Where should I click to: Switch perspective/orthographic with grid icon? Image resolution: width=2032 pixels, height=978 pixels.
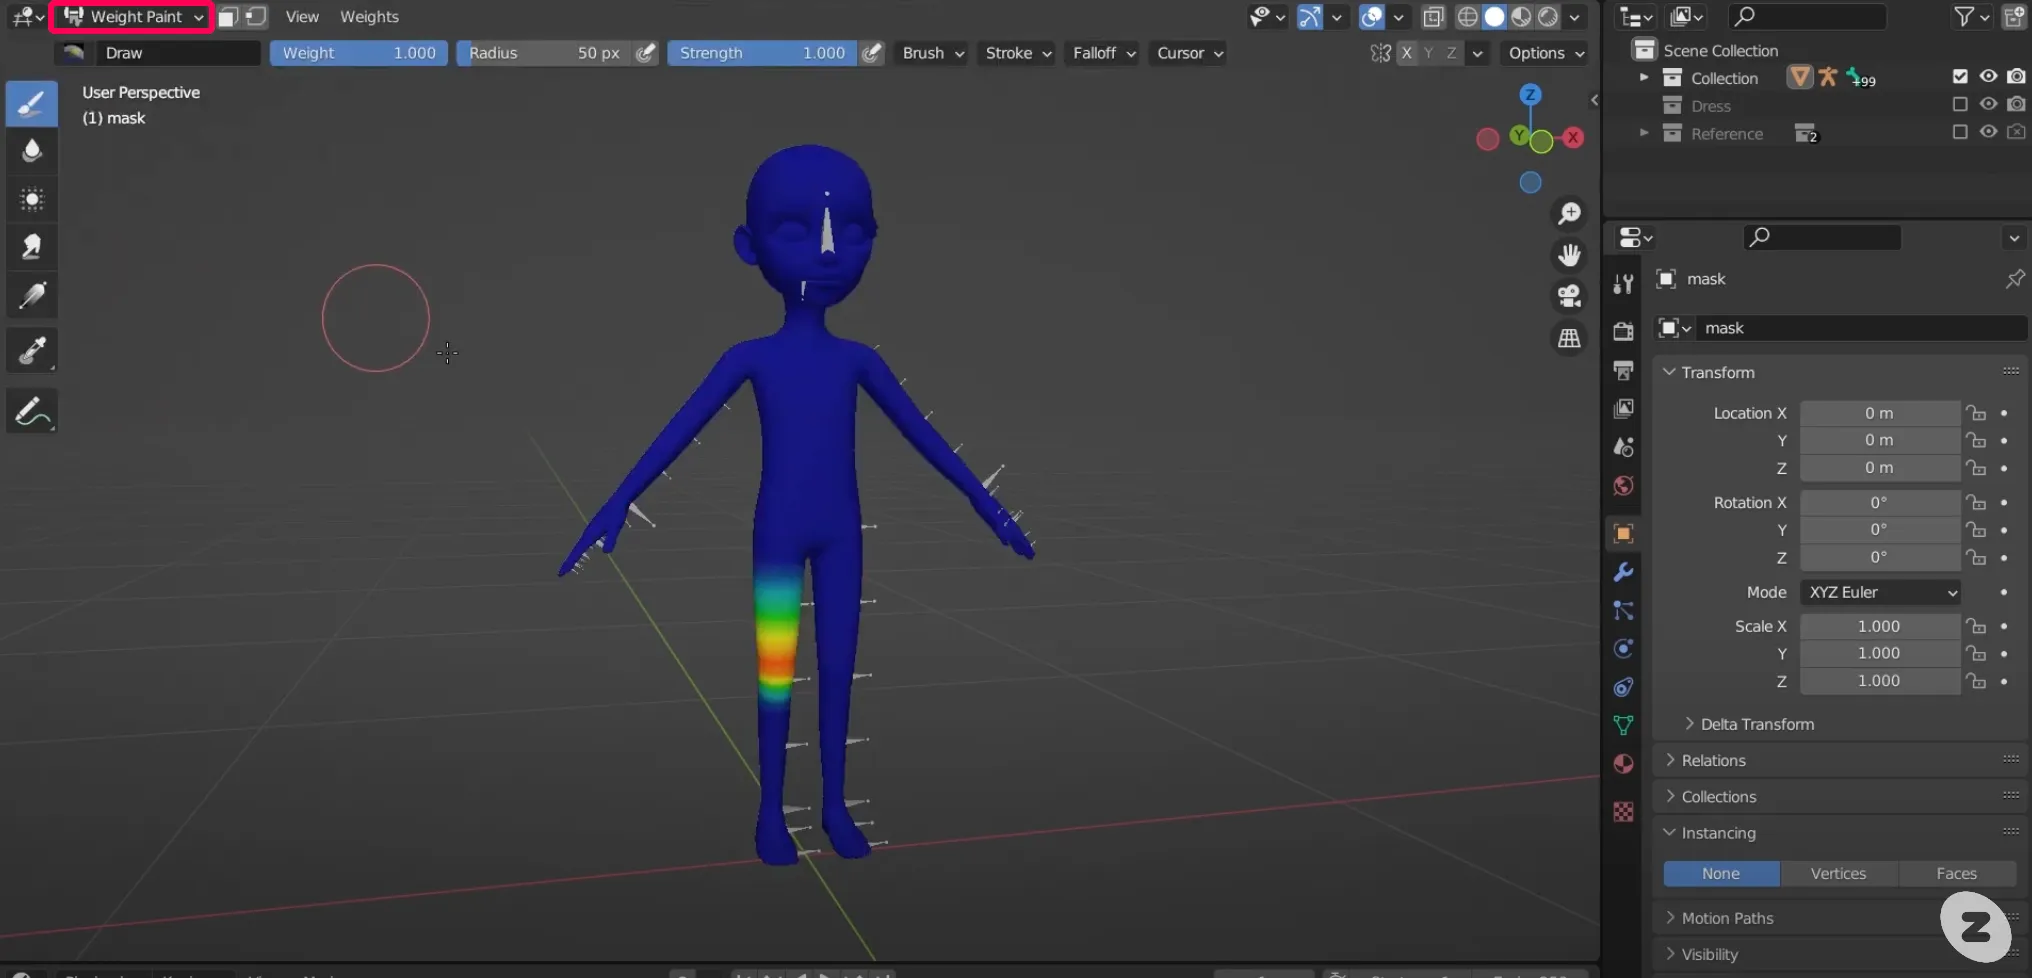[x=1569, y=338]
